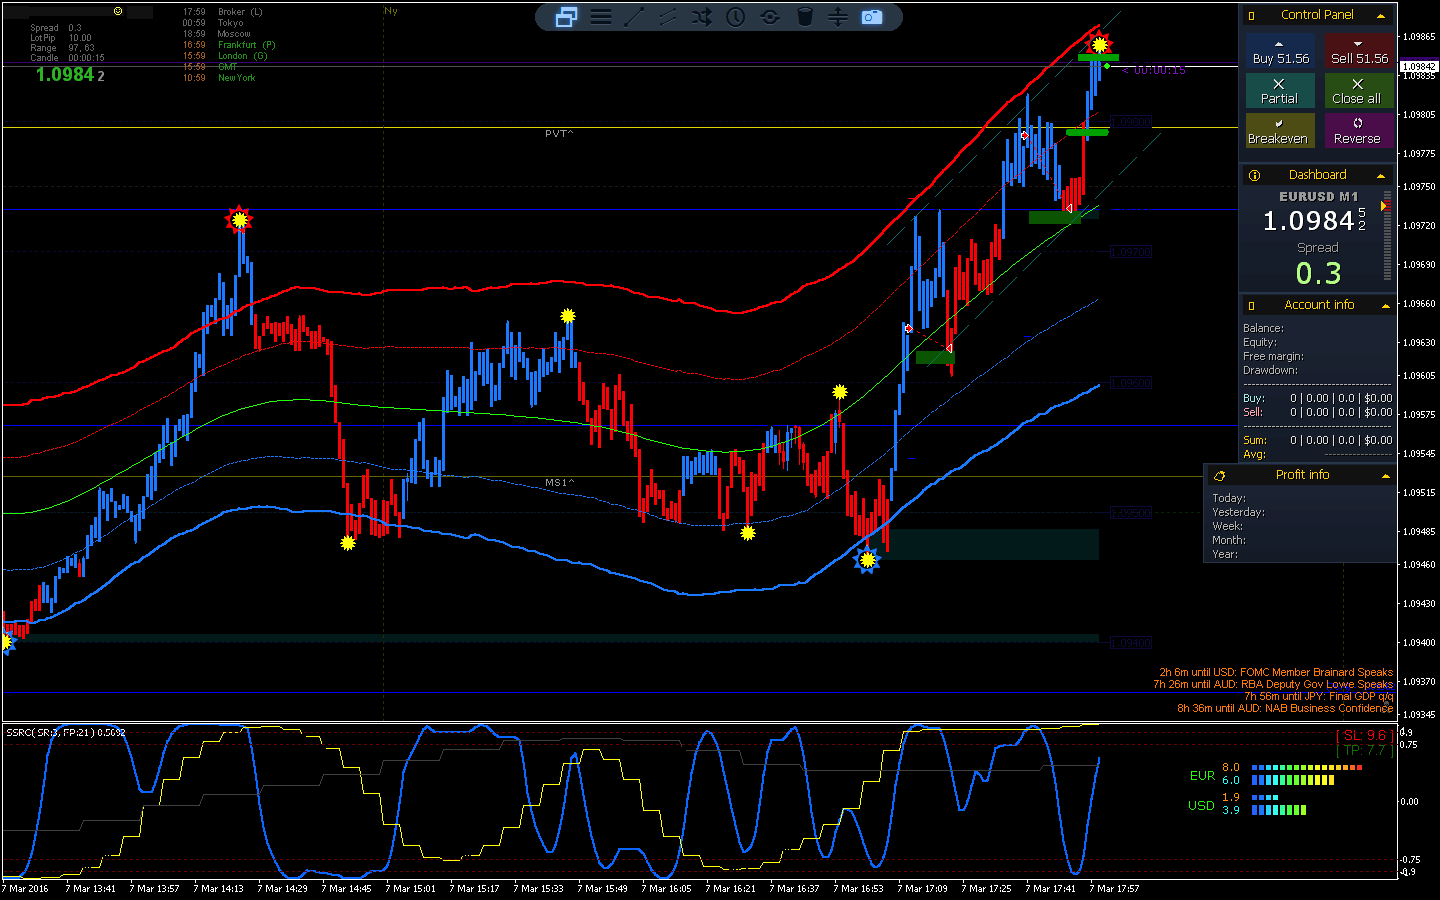Click the 1.09600 level tag on the chart
1440x900 pixels.
[1131, 383]
